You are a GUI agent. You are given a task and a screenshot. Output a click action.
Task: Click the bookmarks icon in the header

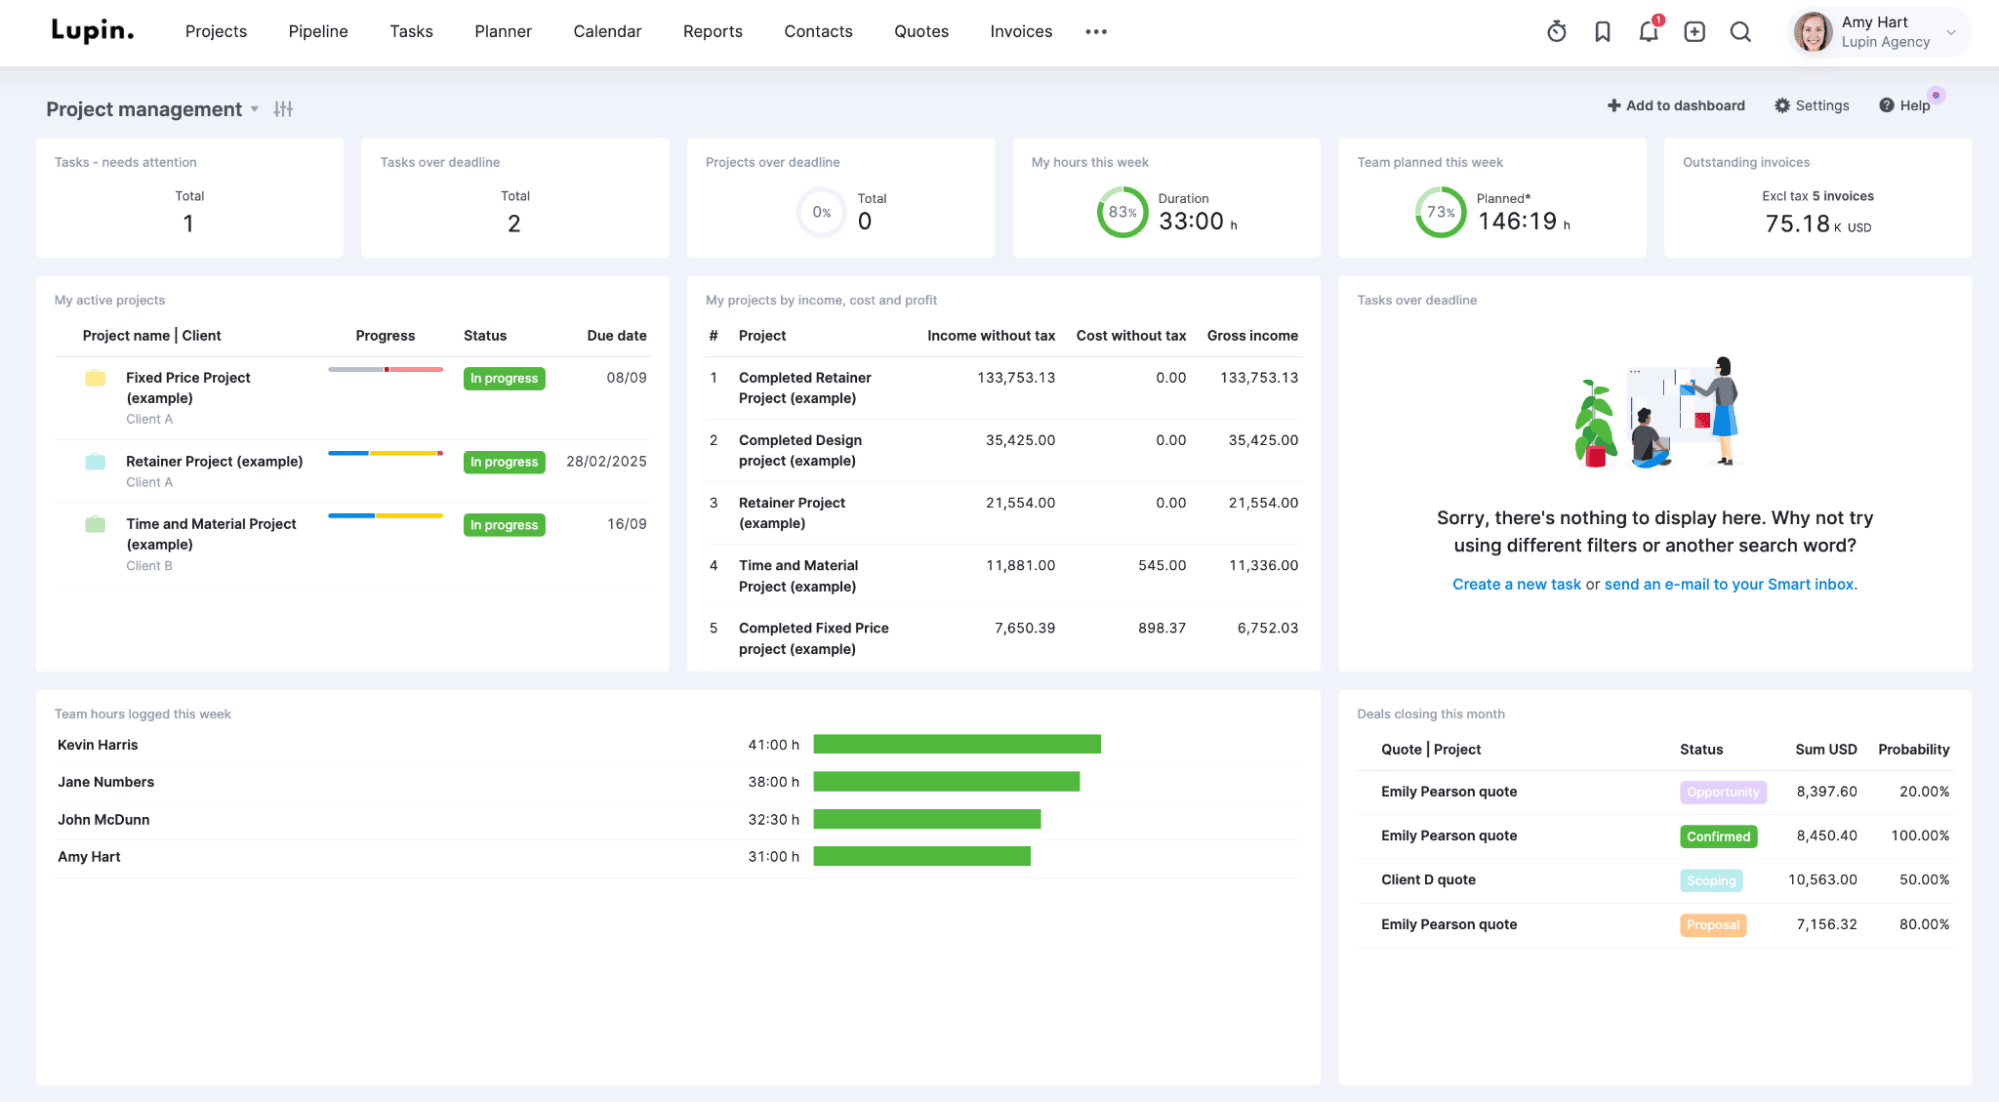[1602, 31]
